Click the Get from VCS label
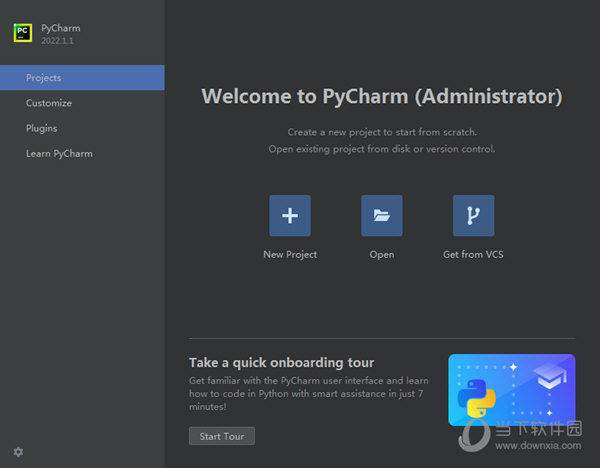 click(473, 254)
